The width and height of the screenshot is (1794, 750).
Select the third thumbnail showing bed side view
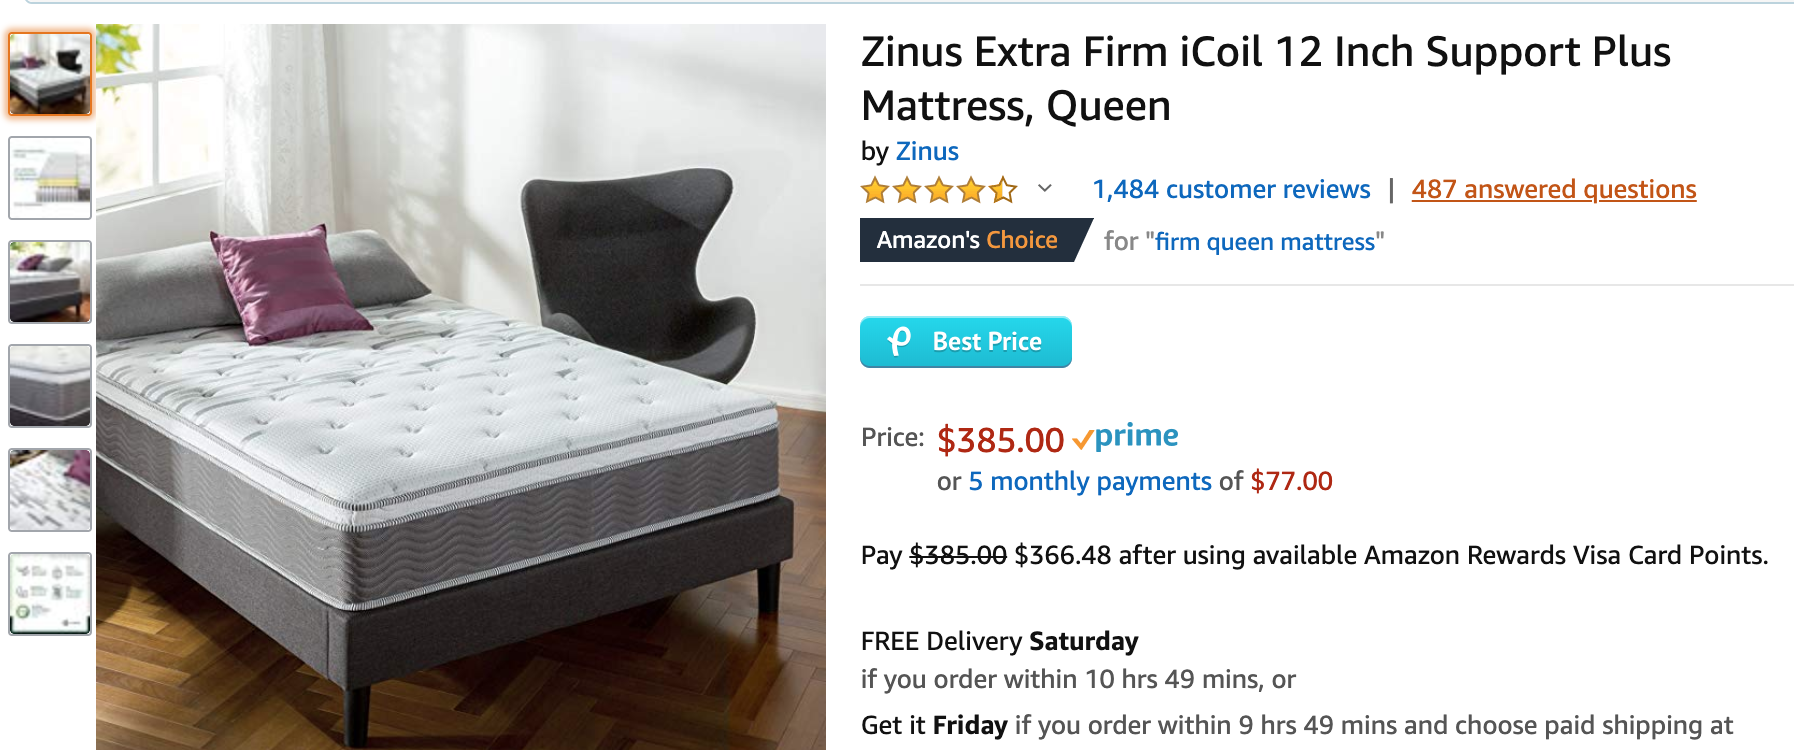pos(50,282)
